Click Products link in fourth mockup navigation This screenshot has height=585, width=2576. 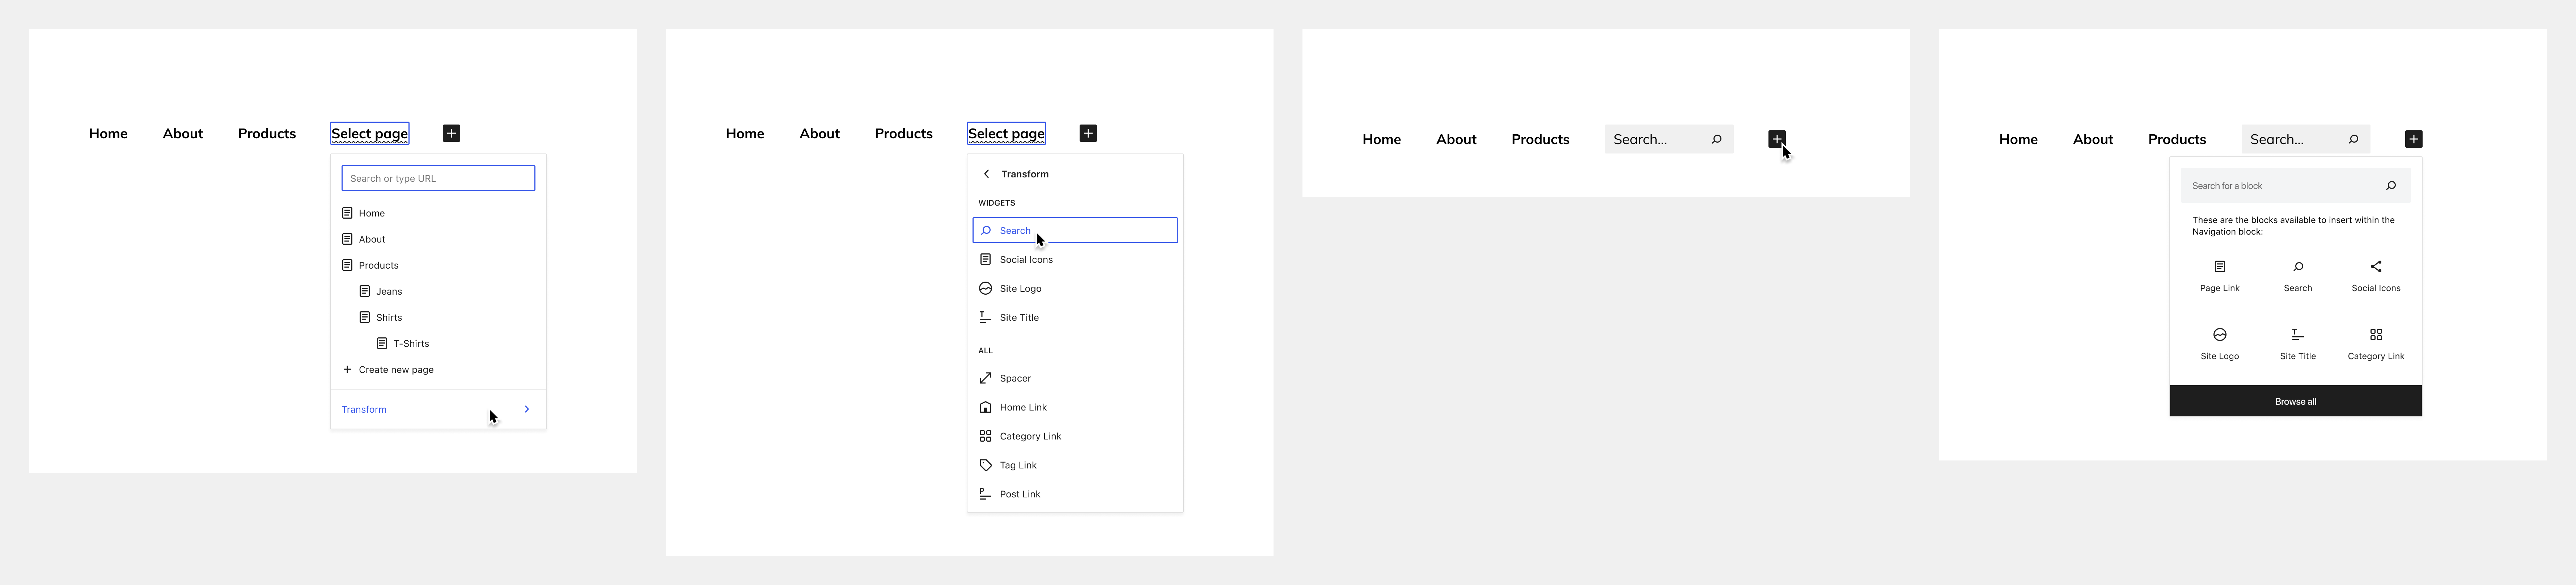[2177, 139]
